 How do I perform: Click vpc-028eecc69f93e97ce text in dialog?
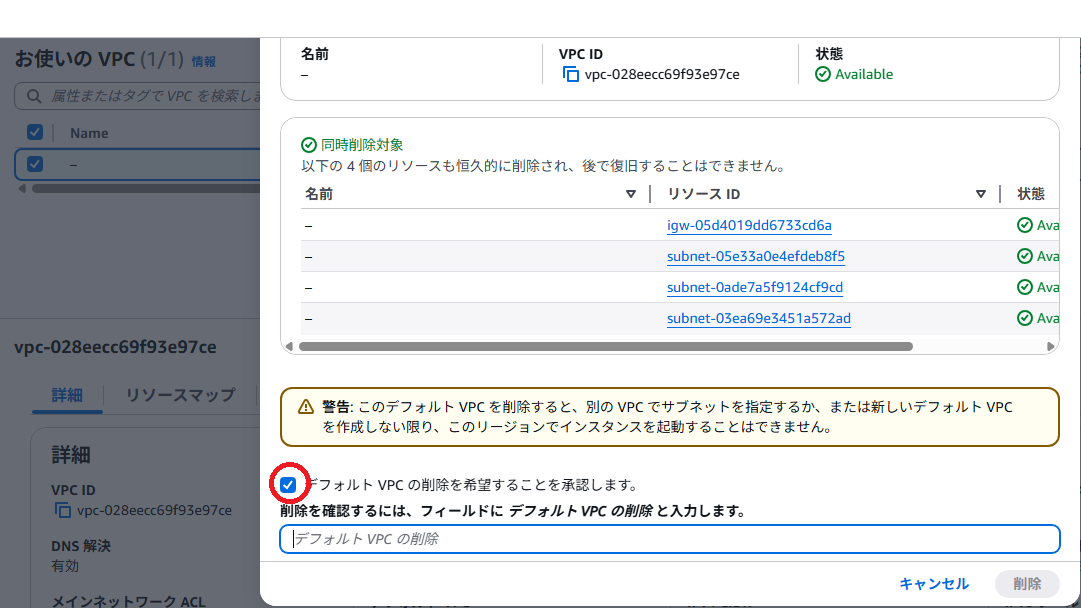(662, 74)
